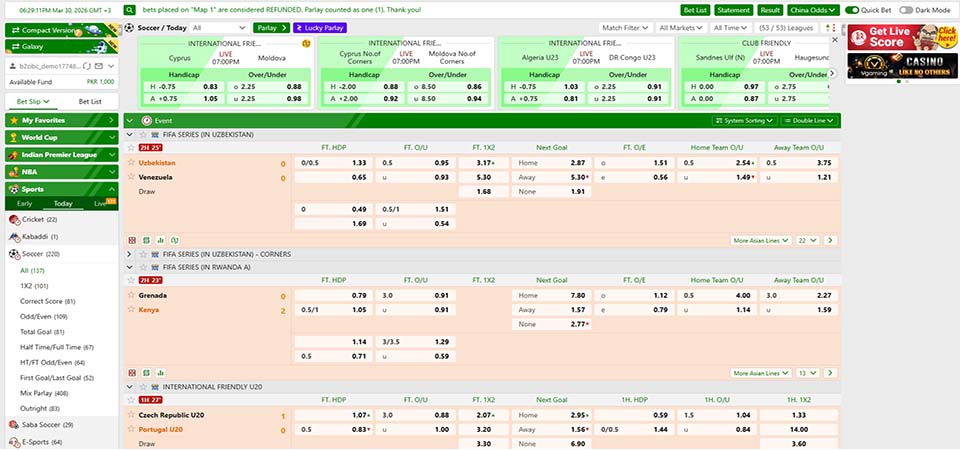Screen dimensions: 960x450
Task: Favorite Czech Republic U20 with its star
Action: [131, 414]
